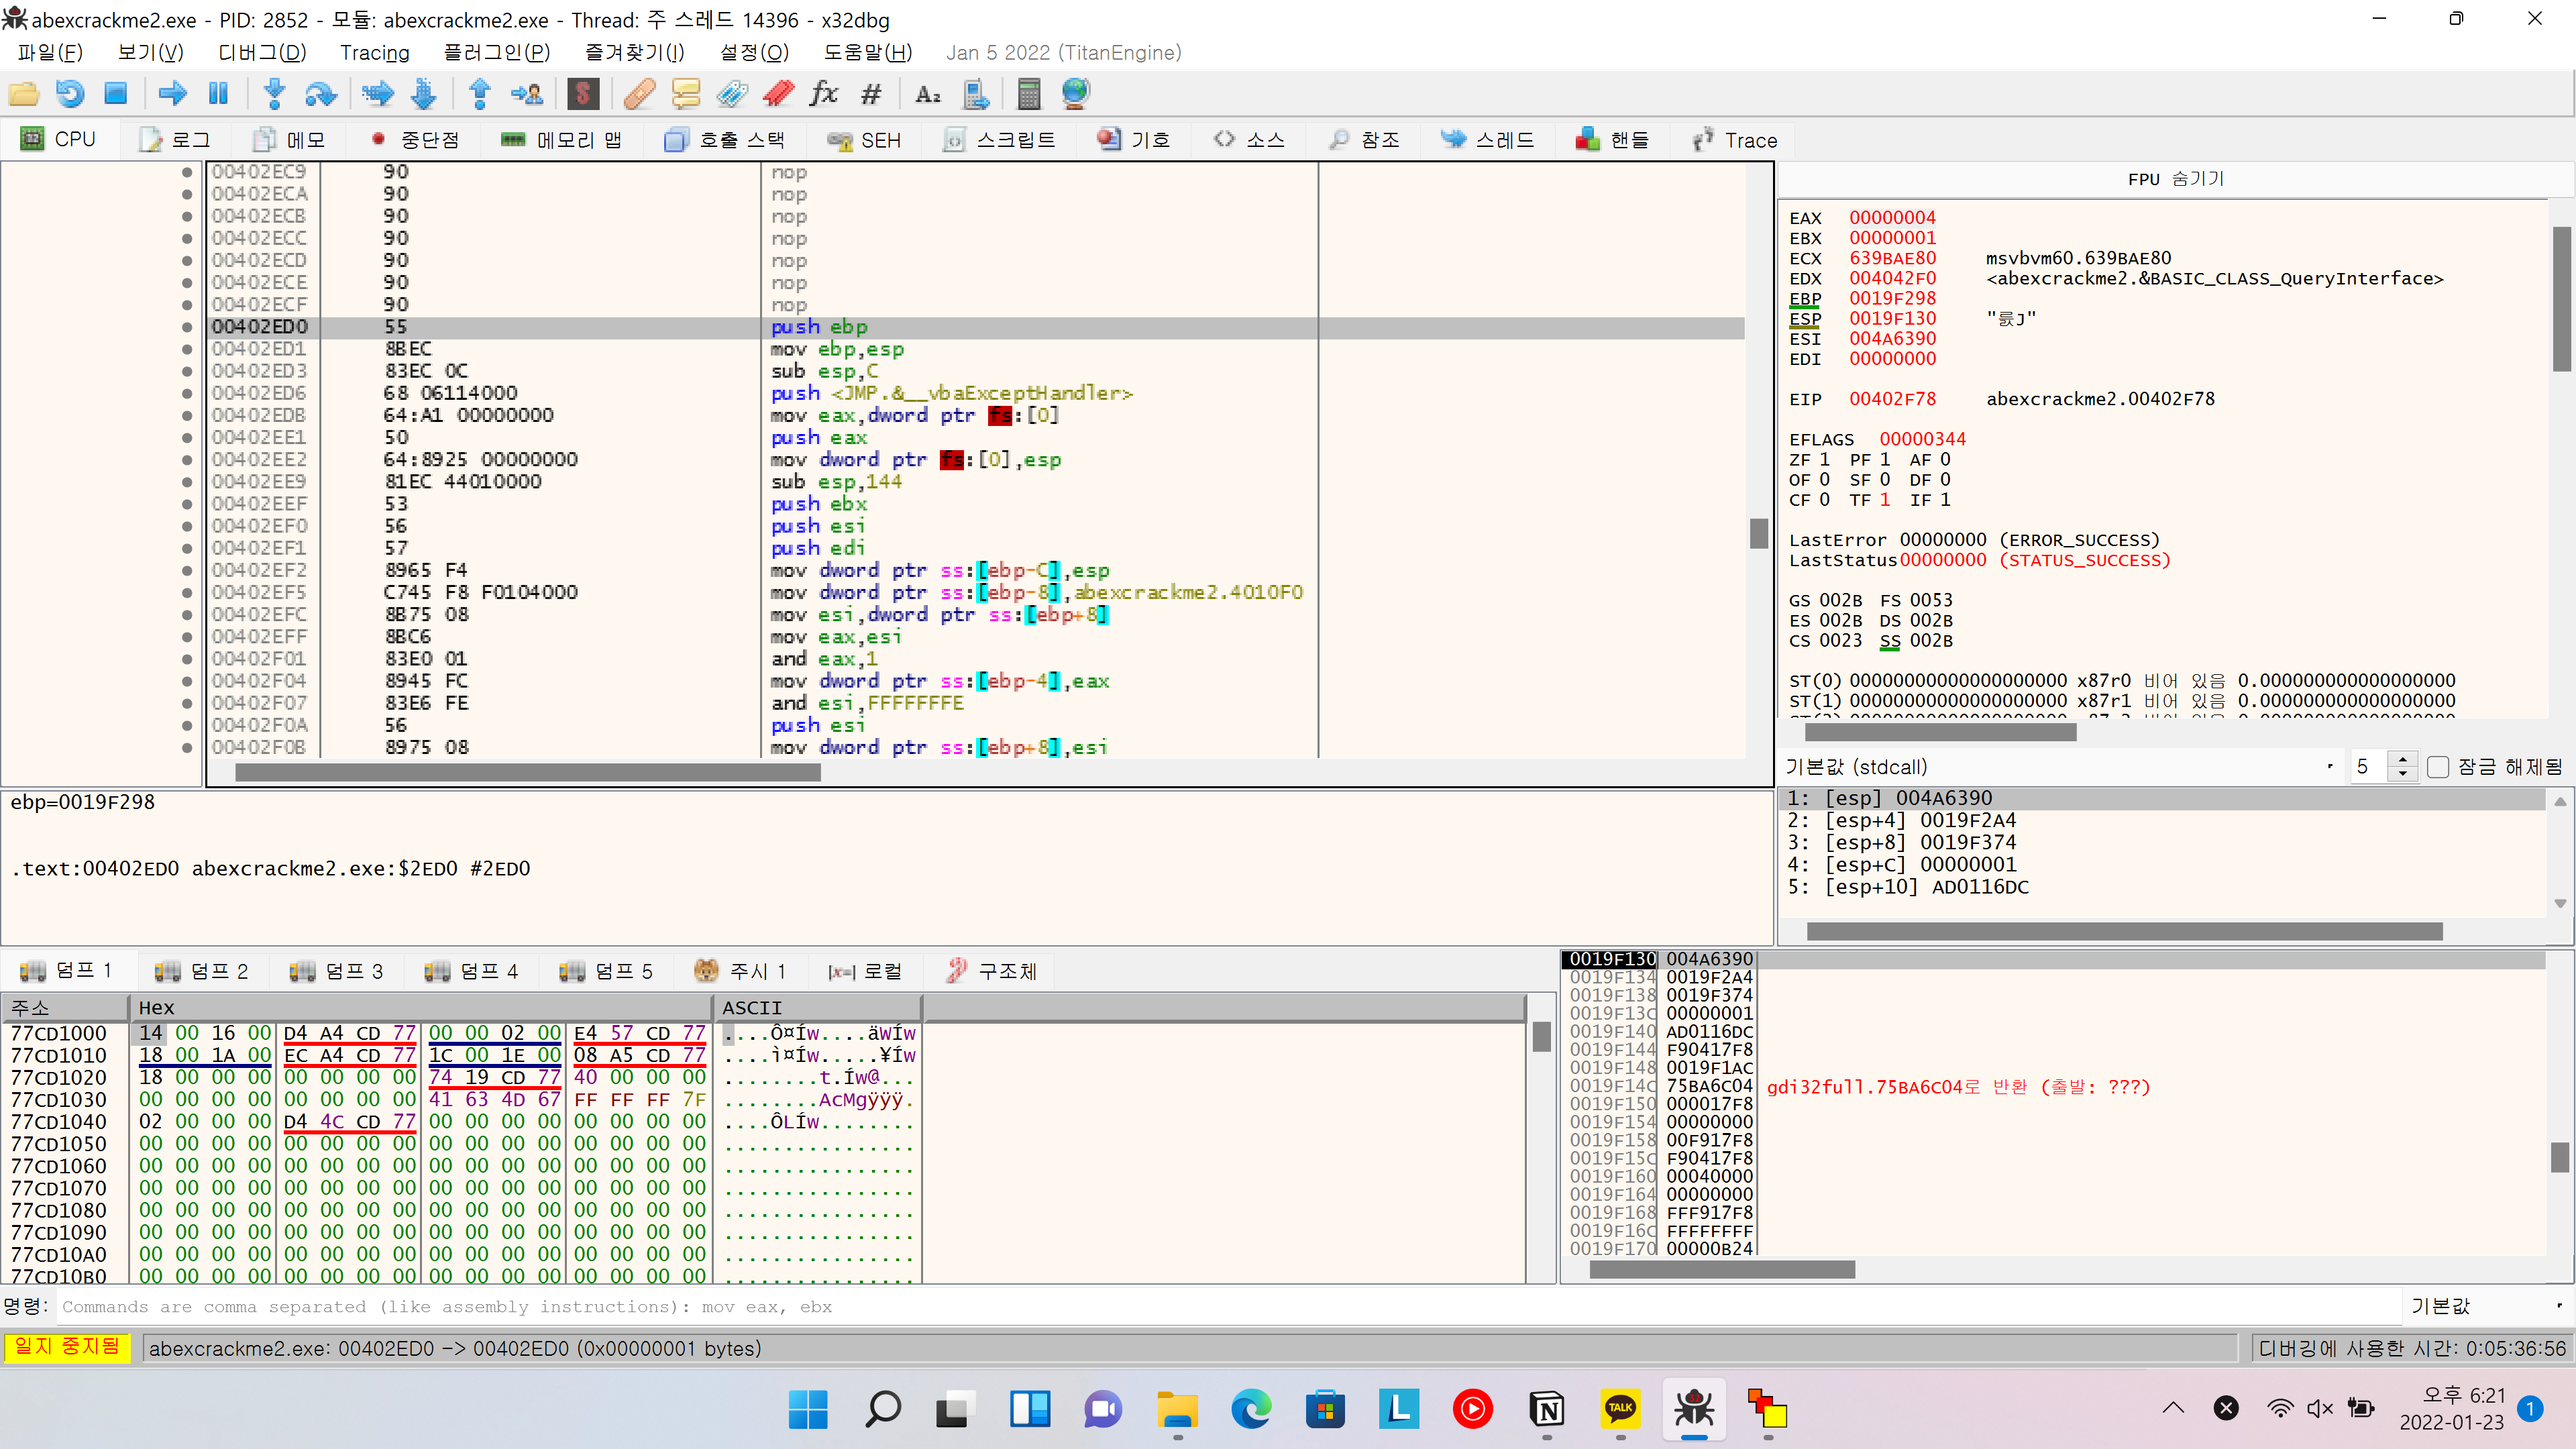Viewport: 2576px width, 1449px height.
Task: Toggle breakpoint dot at address 00402ED0
Action: coord(187,327)
